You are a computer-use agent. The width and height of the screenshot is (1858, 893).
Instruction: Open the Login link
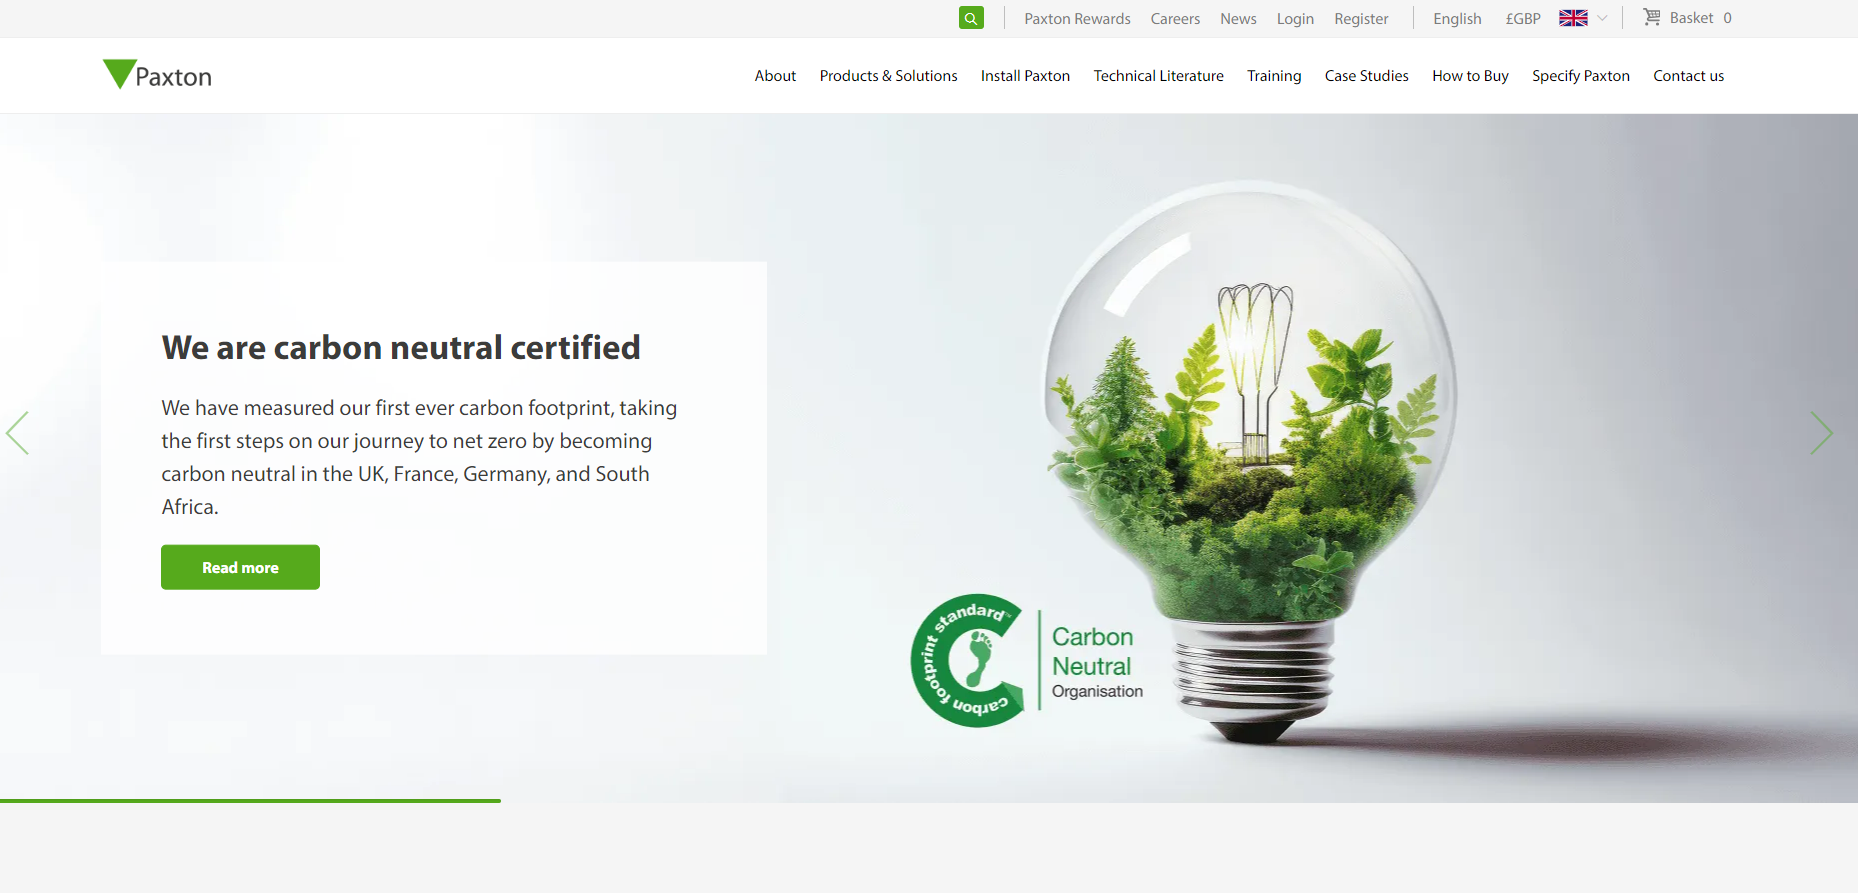tap(1295, 18)
